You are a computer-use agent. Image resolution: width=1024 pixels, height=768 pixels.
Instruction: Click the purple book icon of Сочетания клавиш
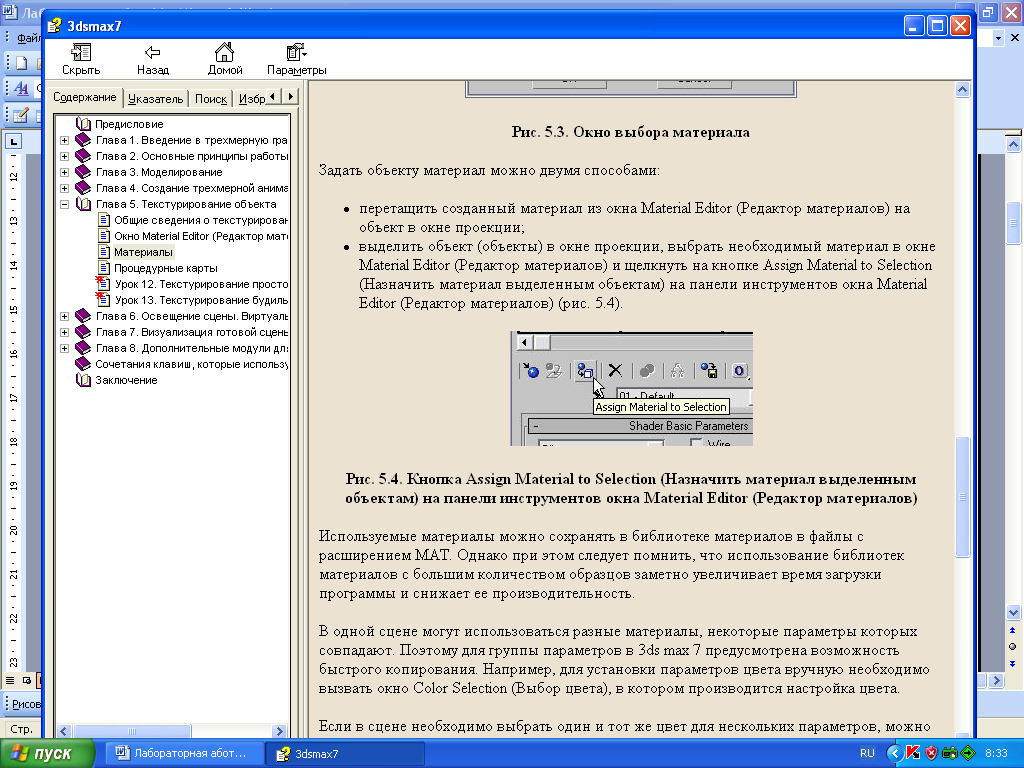coord(83,364)
